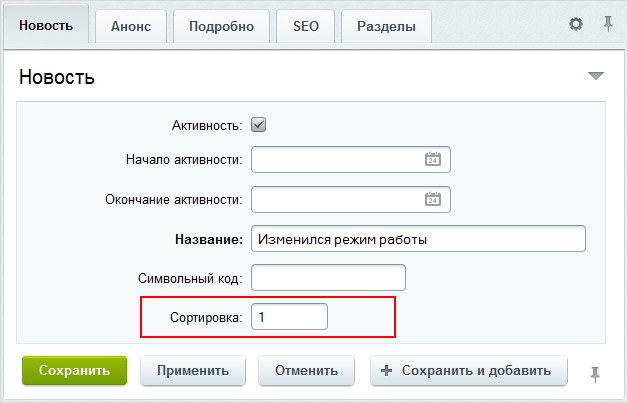Click the Начало активности date field

[x=335, y=160]
